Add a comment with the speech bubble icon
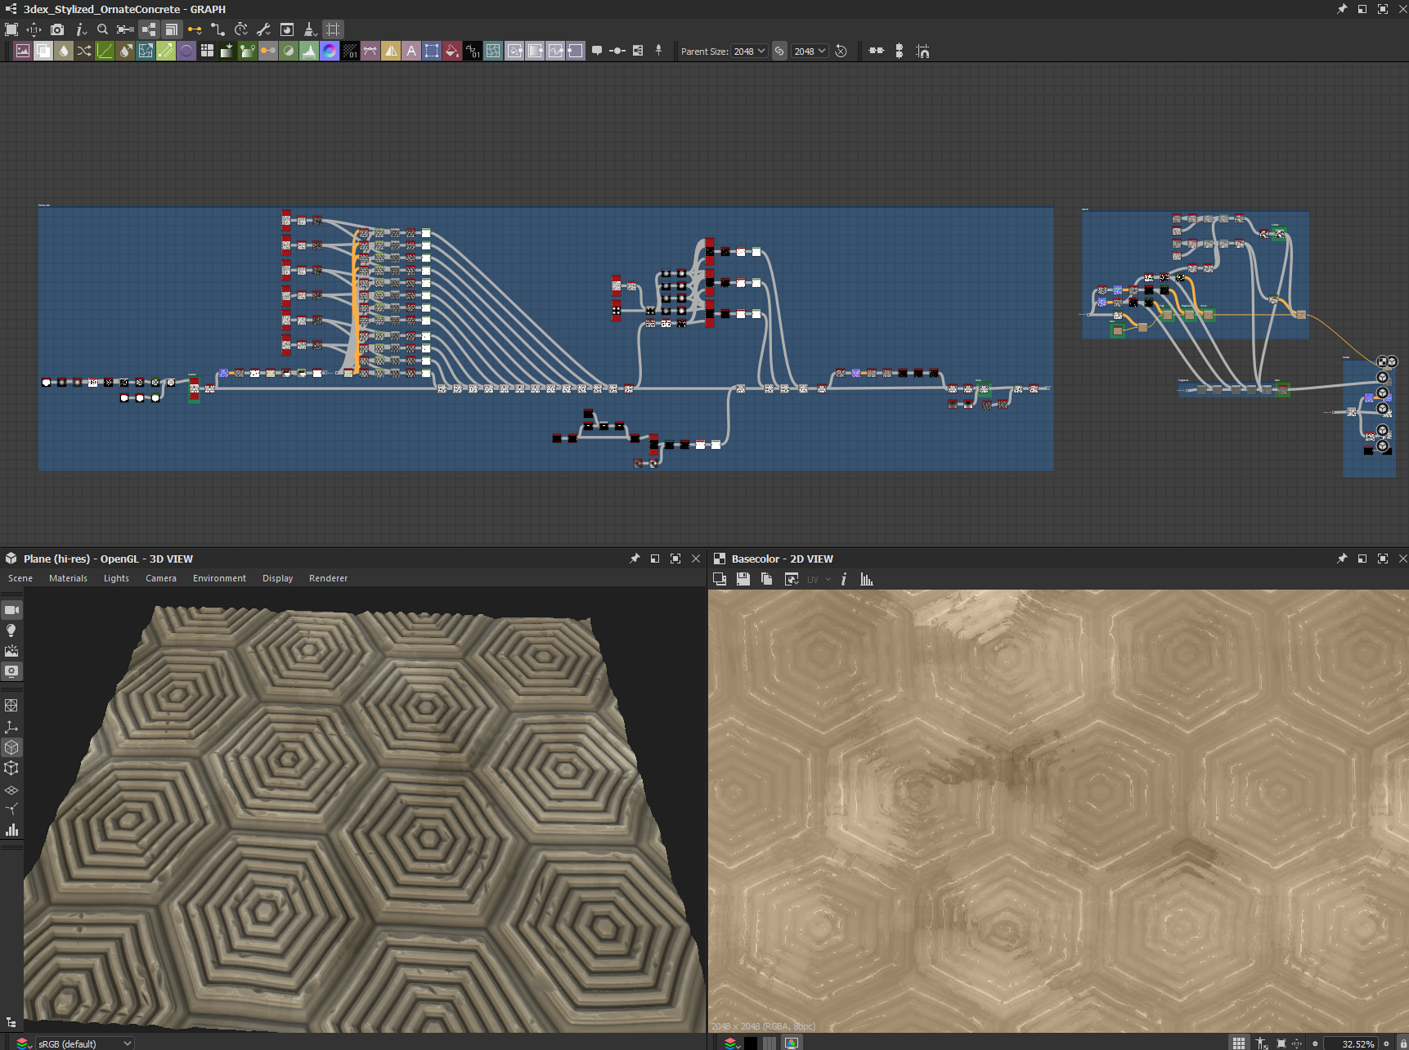The image size is (1409, 1050). (x=597, y=51)
